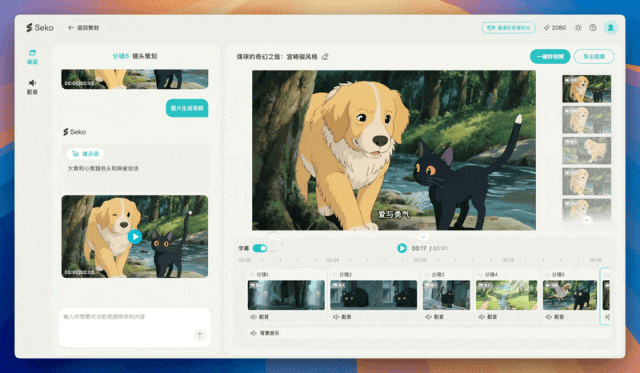This screenshot has width=640, height=373.
Task: Click the 背景音乐 track row
Action: 428,333
